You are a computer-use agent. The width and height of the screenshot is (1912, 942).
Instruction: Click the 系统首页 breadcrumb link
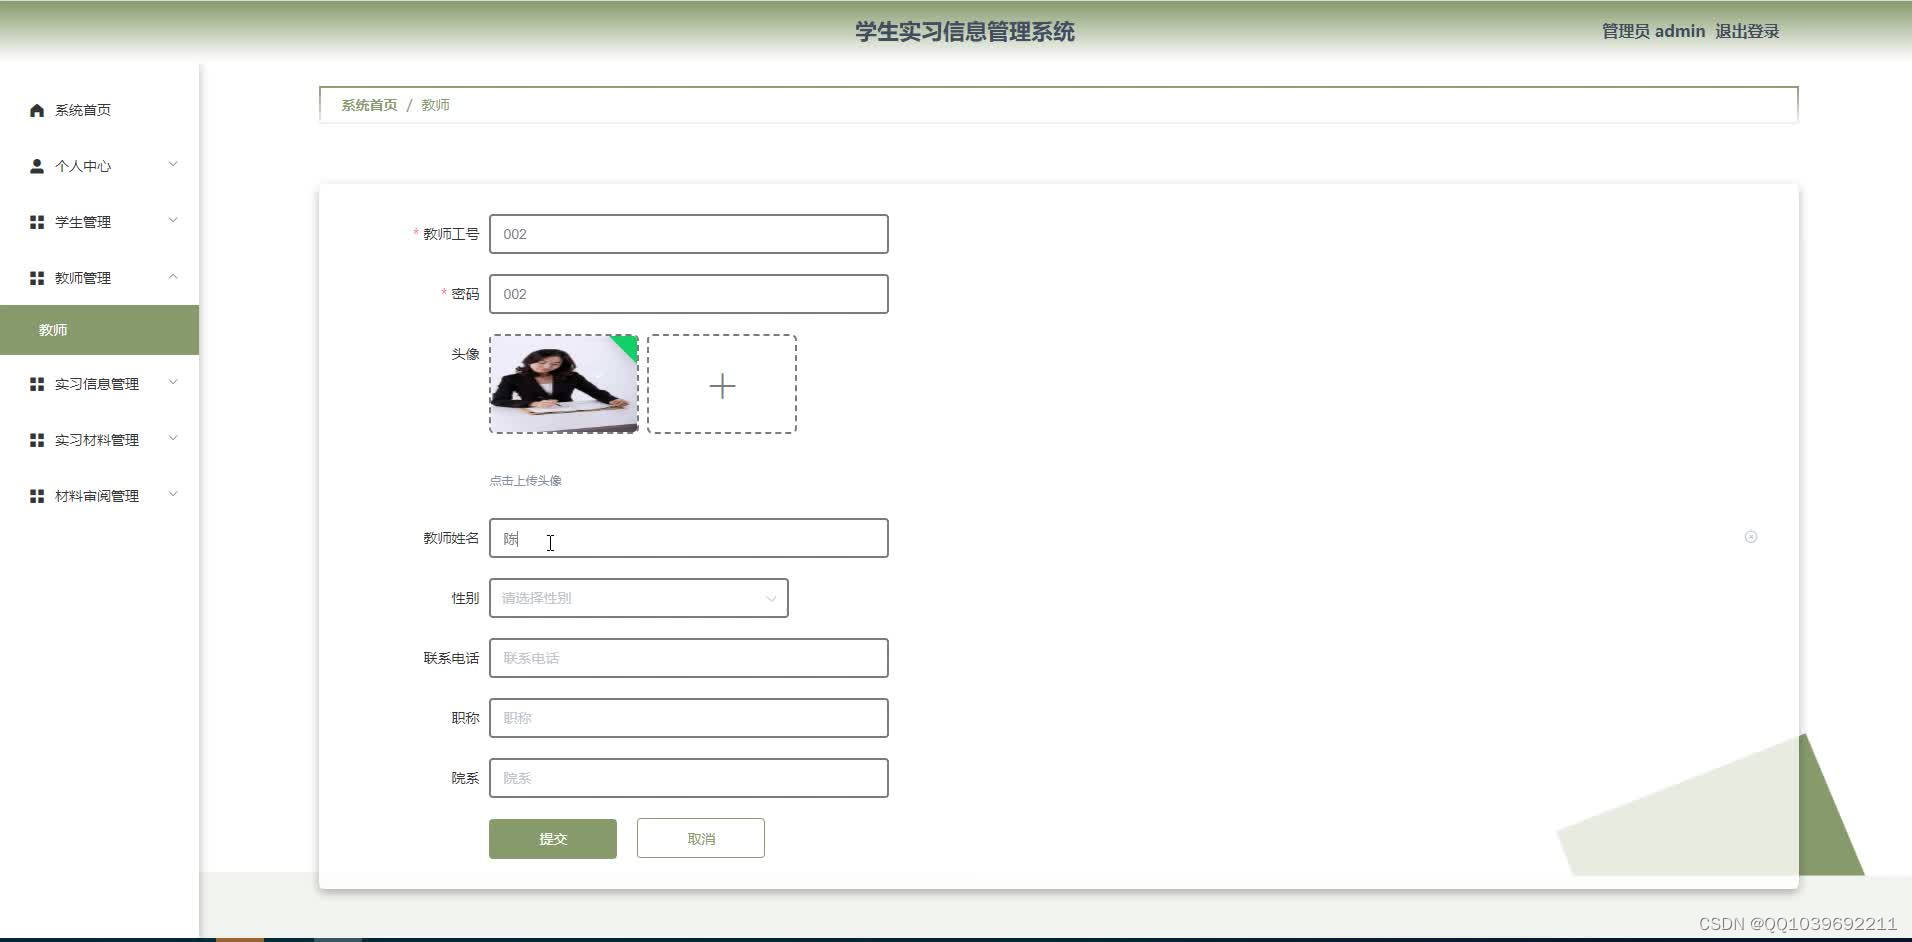369,105
